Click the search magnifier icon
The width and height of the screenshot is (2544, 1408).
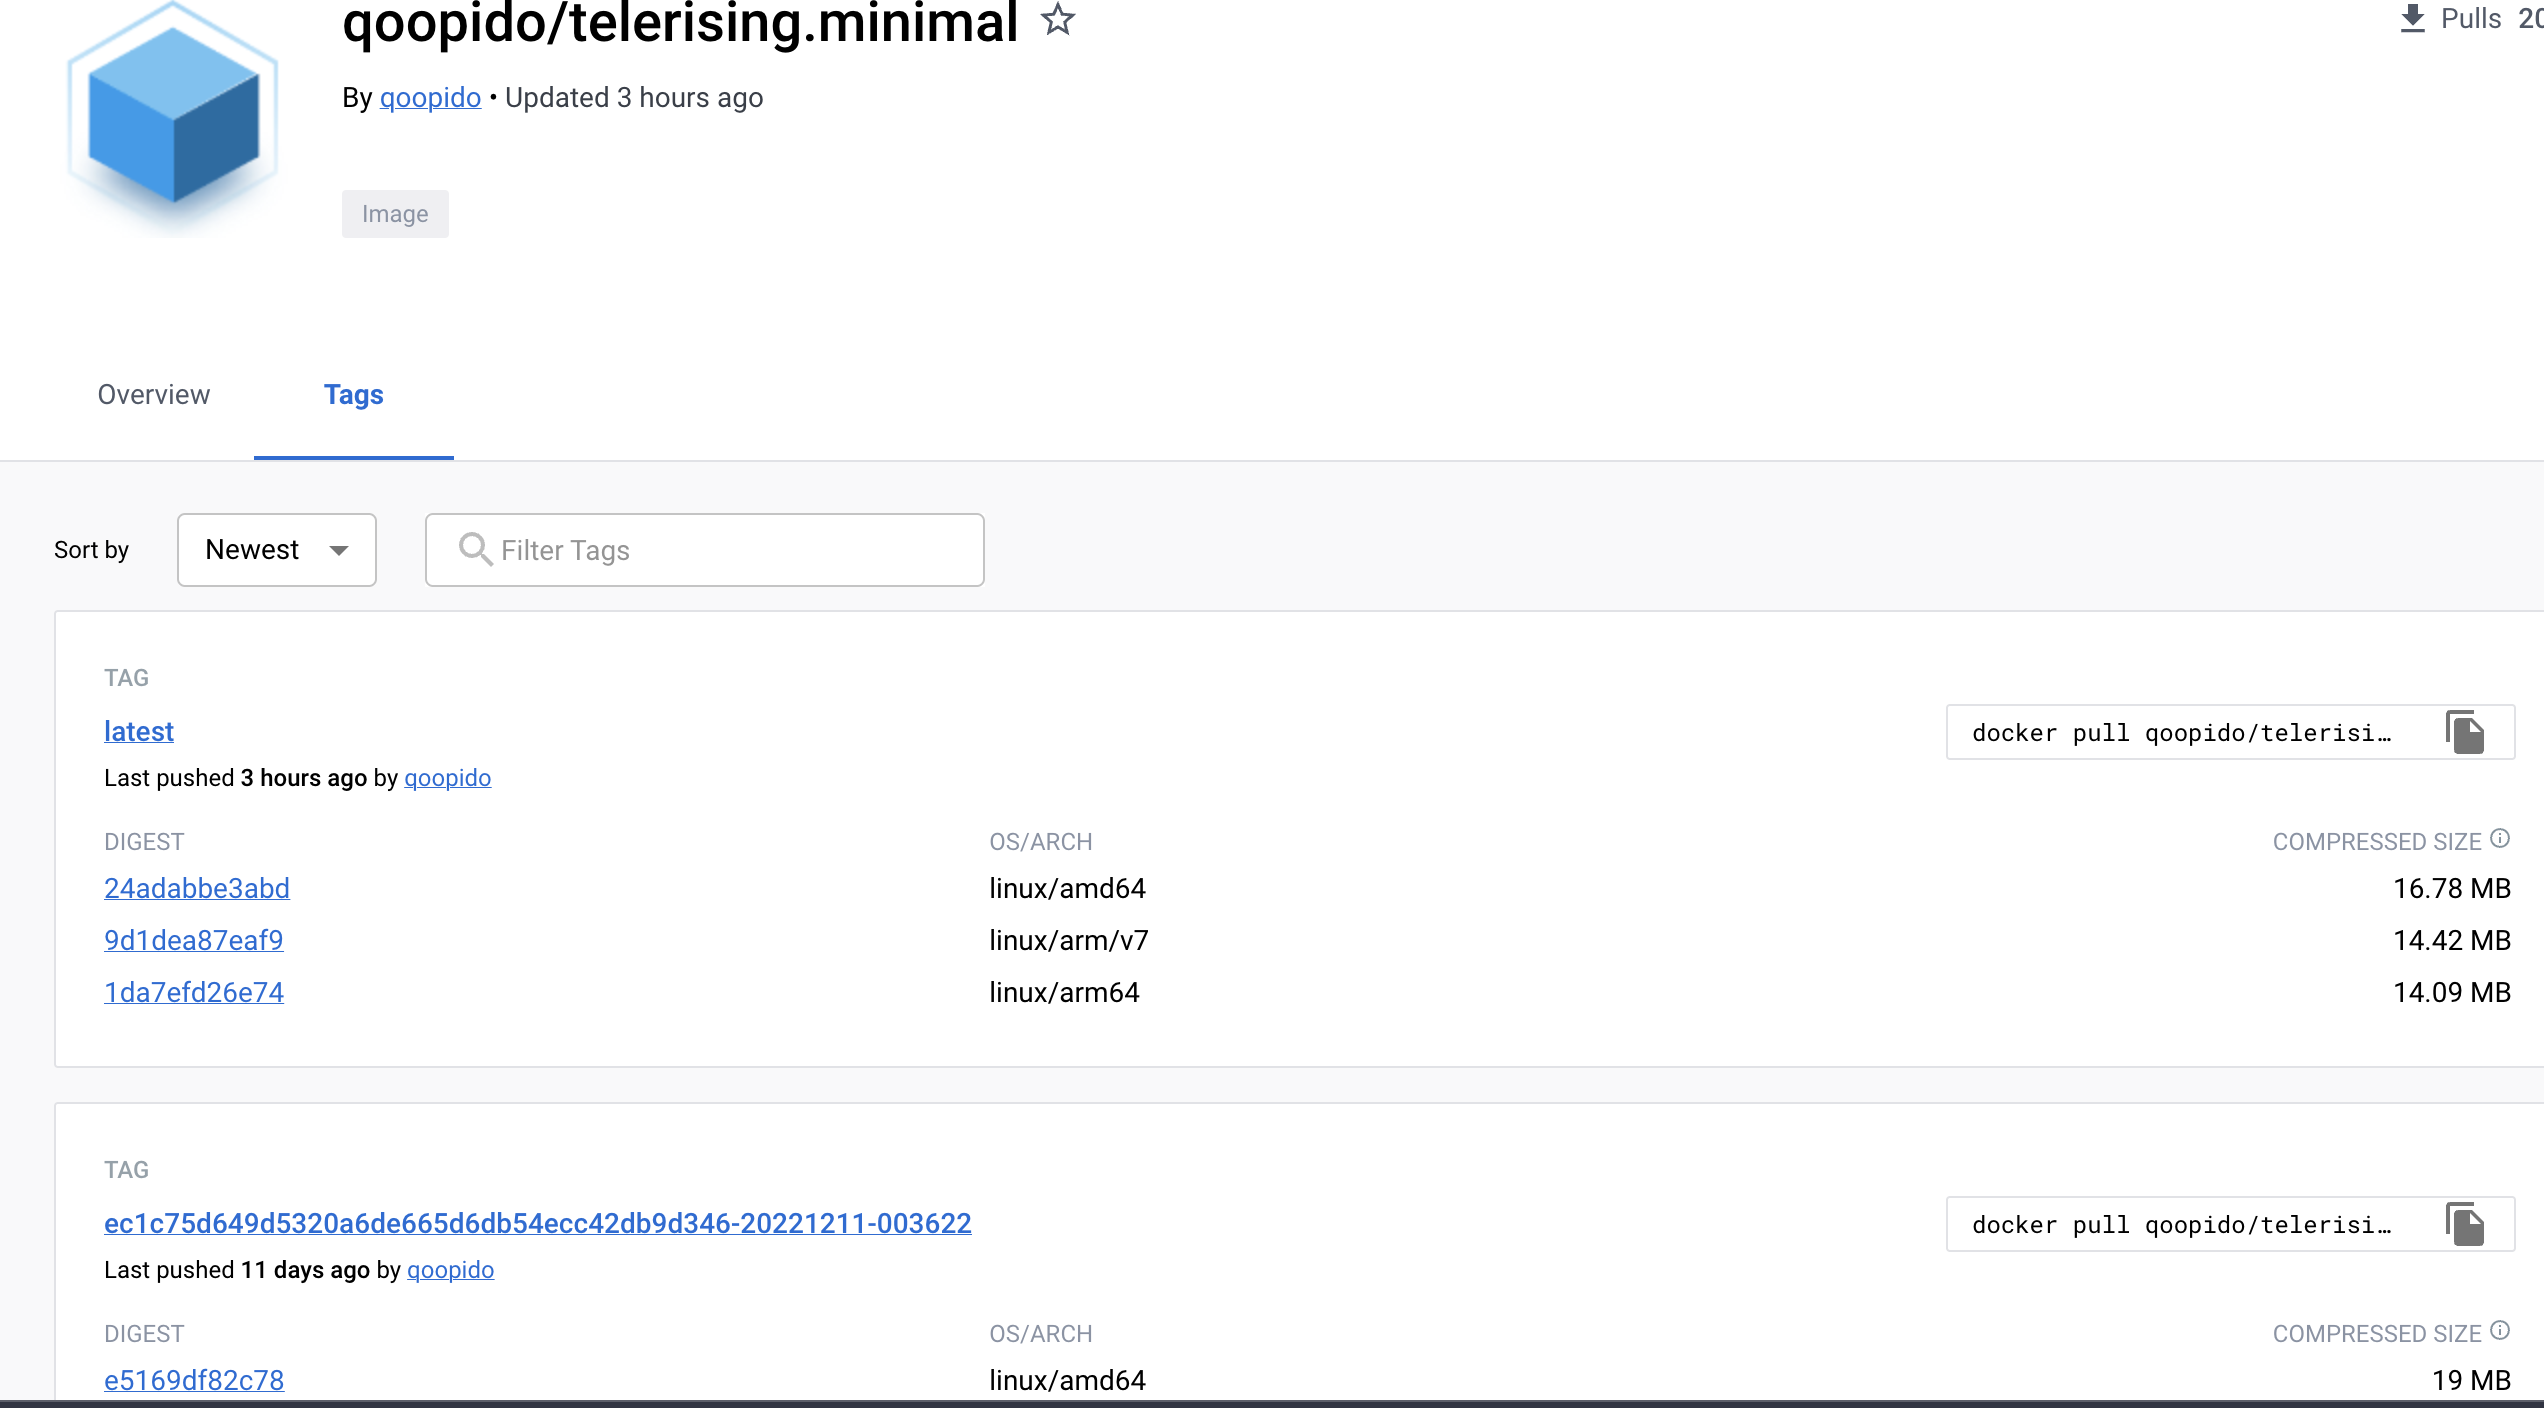pos(475,549)
